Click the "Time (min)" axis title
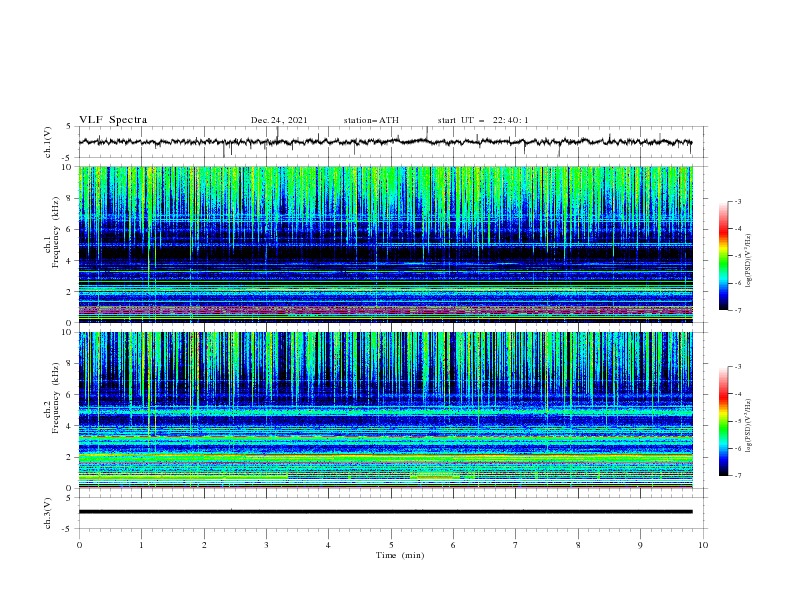This screenshot has height=612, width=792. 400,555
